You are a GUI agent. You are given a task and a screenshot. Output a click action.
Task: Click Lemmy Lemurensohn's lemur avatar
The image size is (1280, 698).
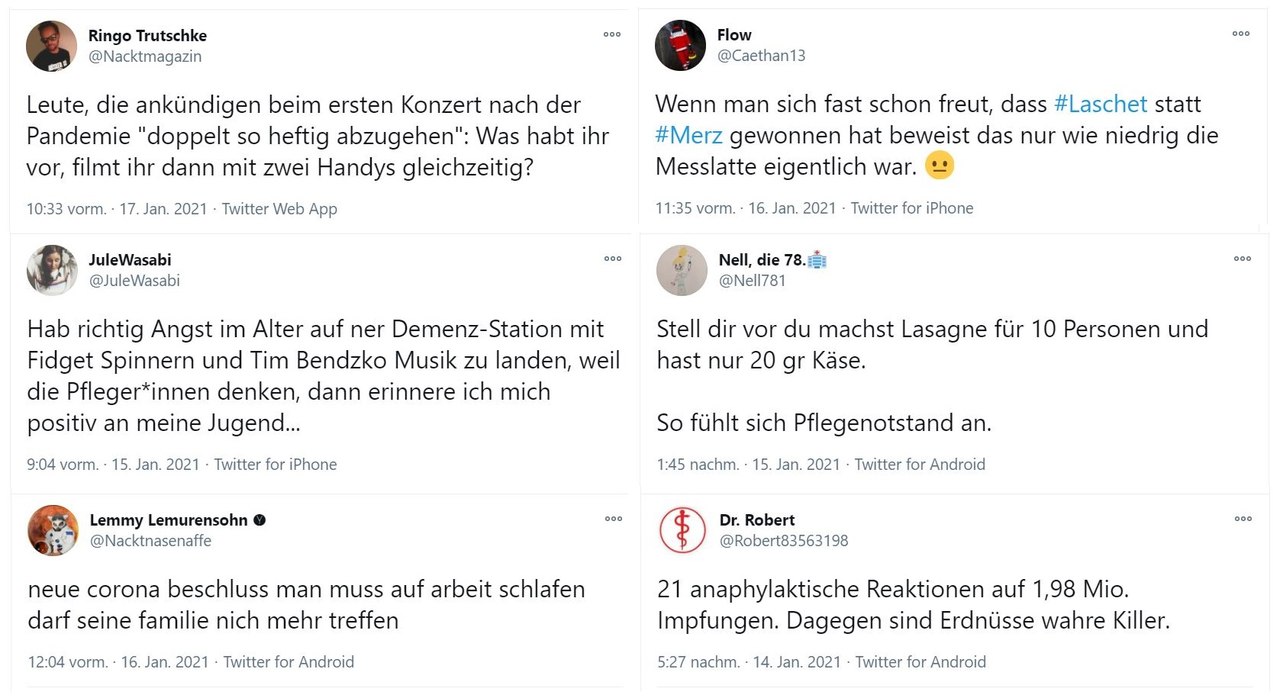(x=53, y=530)
